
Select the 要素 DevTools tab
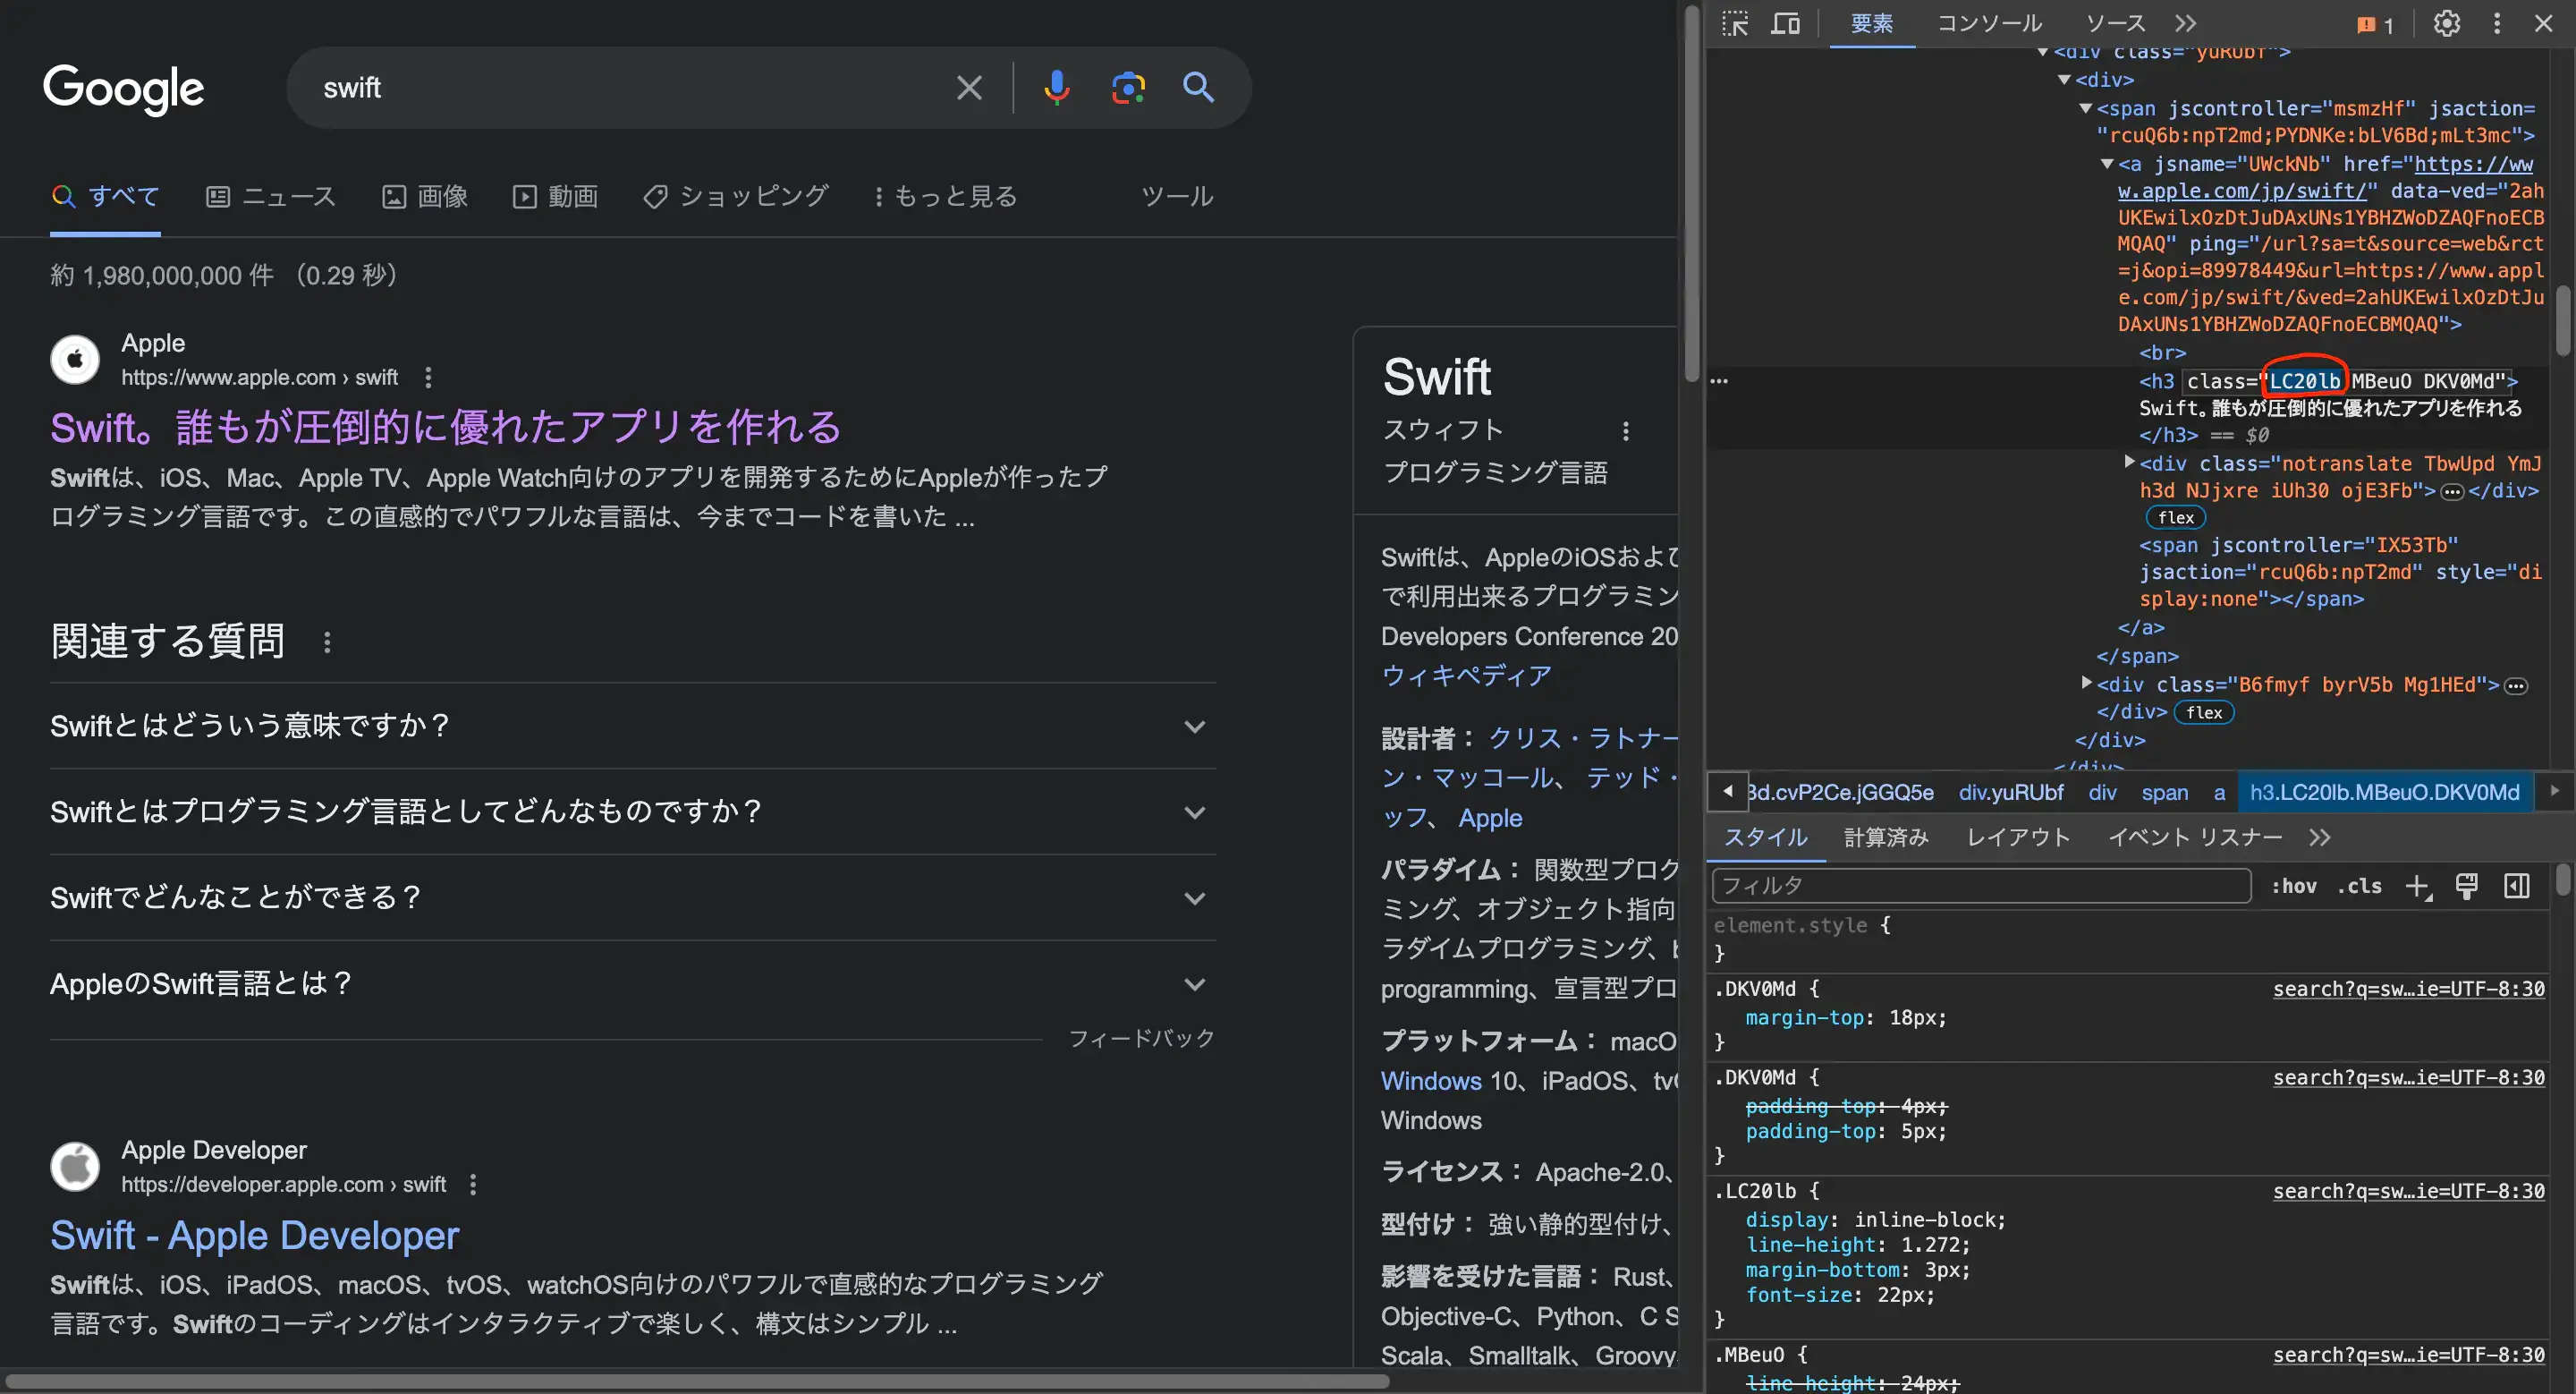pos(1872,23)
